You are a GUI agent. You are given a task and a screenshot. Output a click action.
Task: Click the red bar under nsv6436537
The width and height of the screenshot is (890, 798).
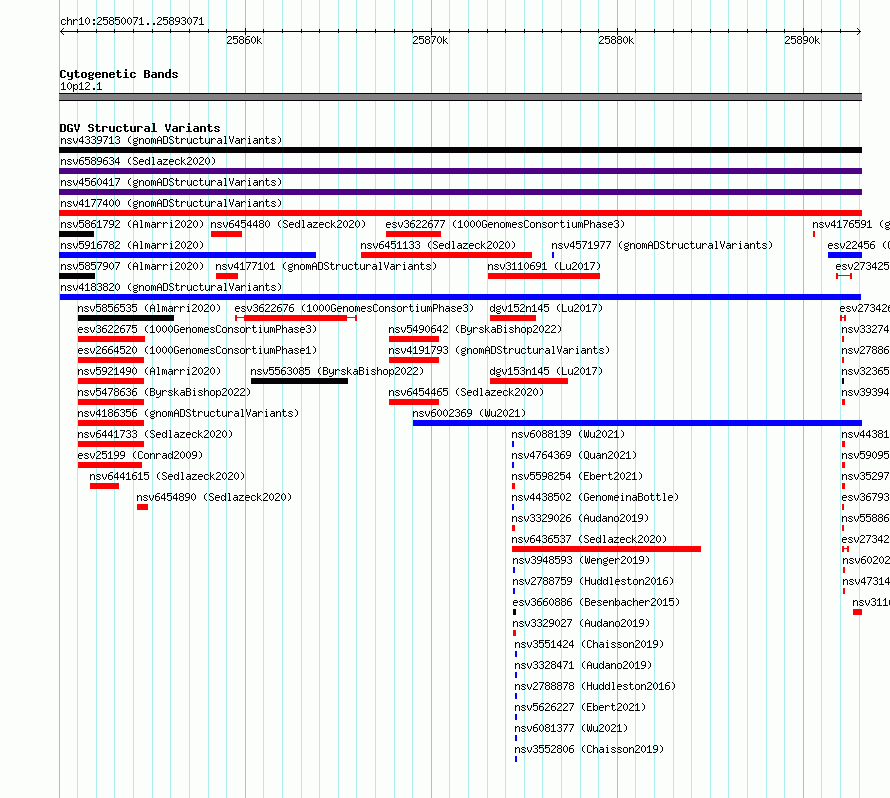coord(606,549)
